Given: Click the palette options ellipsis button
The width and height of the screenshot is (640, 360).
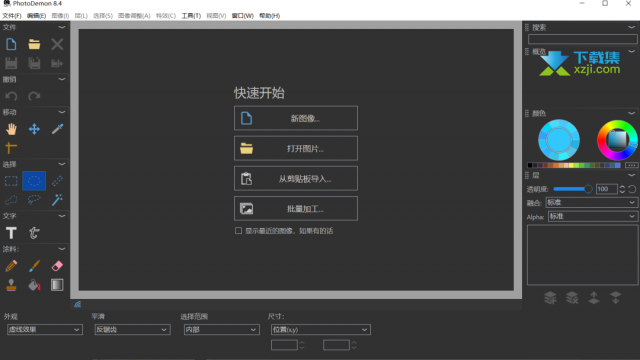Looking at the screenshot, I should 631,165.
